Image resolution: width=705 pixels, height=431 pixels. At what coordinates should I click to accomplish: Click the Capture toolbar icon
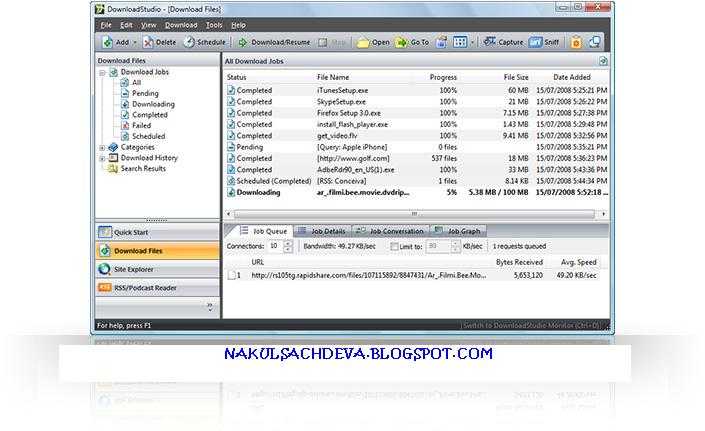[489, 42]
